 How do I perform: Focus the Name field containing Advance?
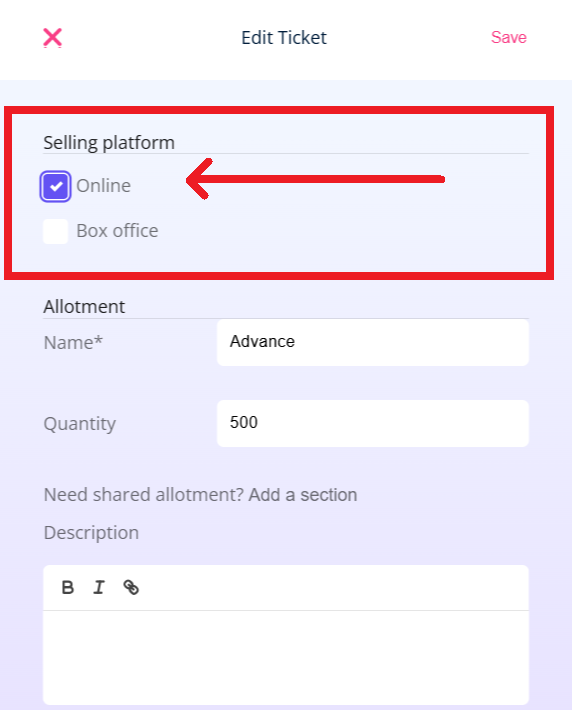point(373,342)
